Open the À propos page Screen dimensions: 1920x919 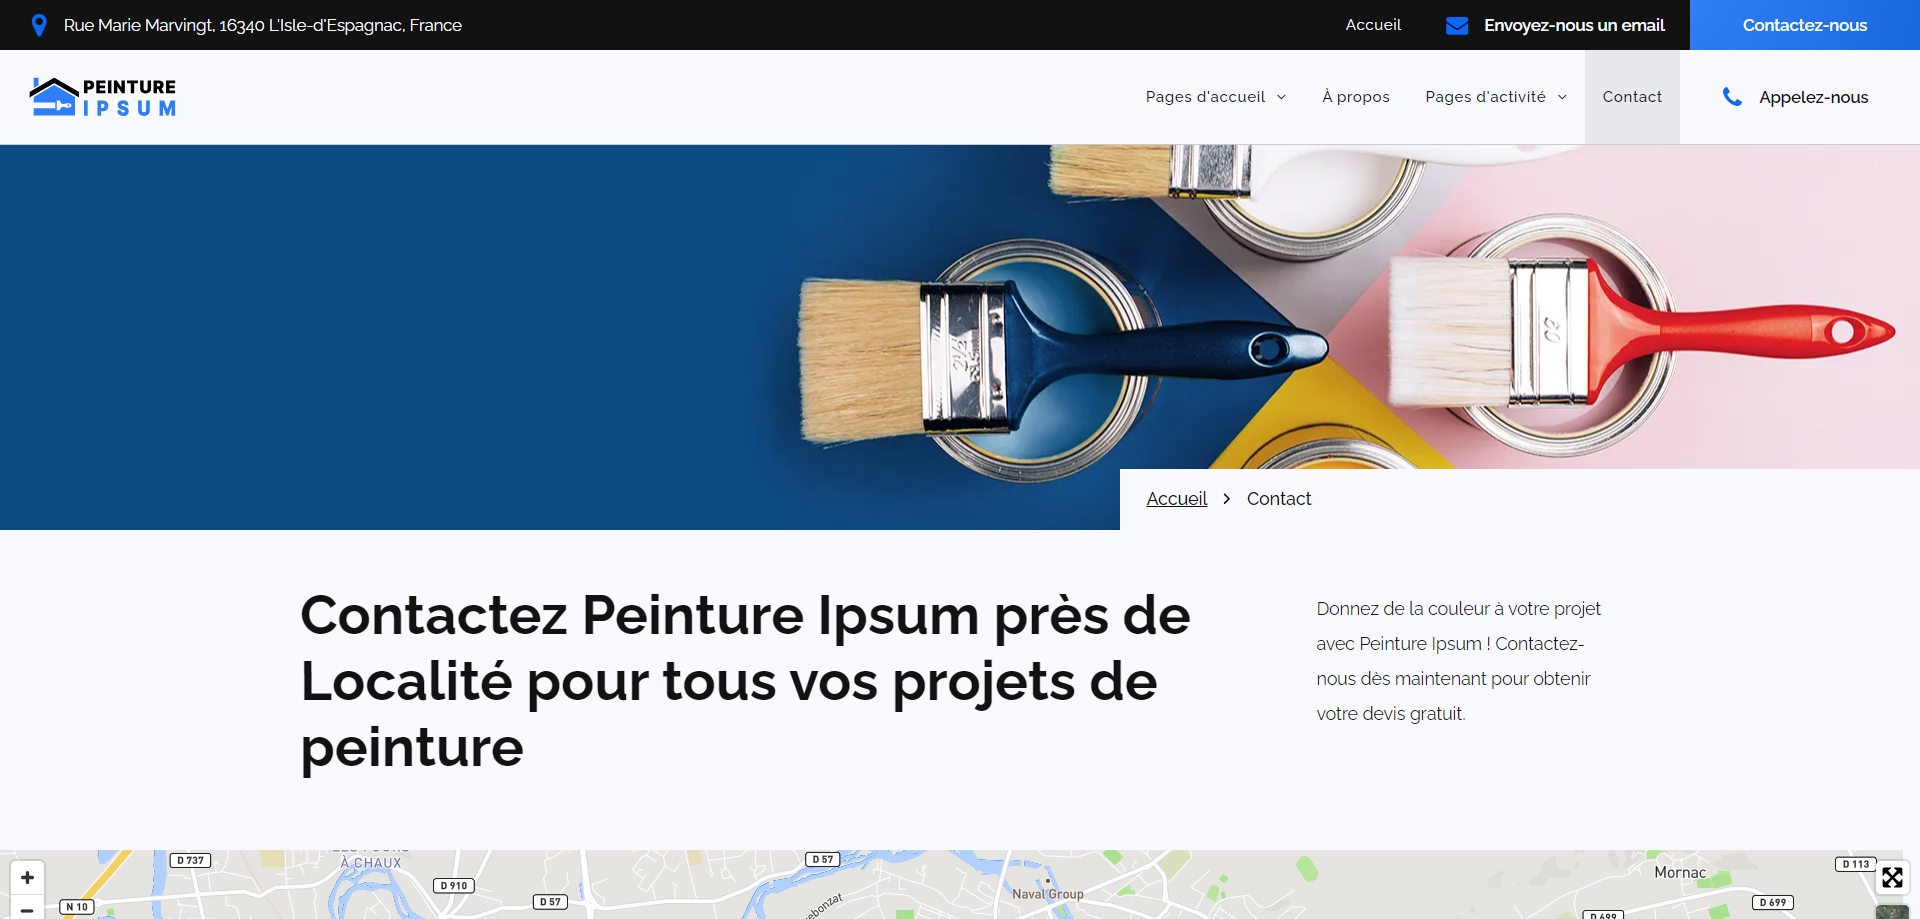tap(1355, 97)
